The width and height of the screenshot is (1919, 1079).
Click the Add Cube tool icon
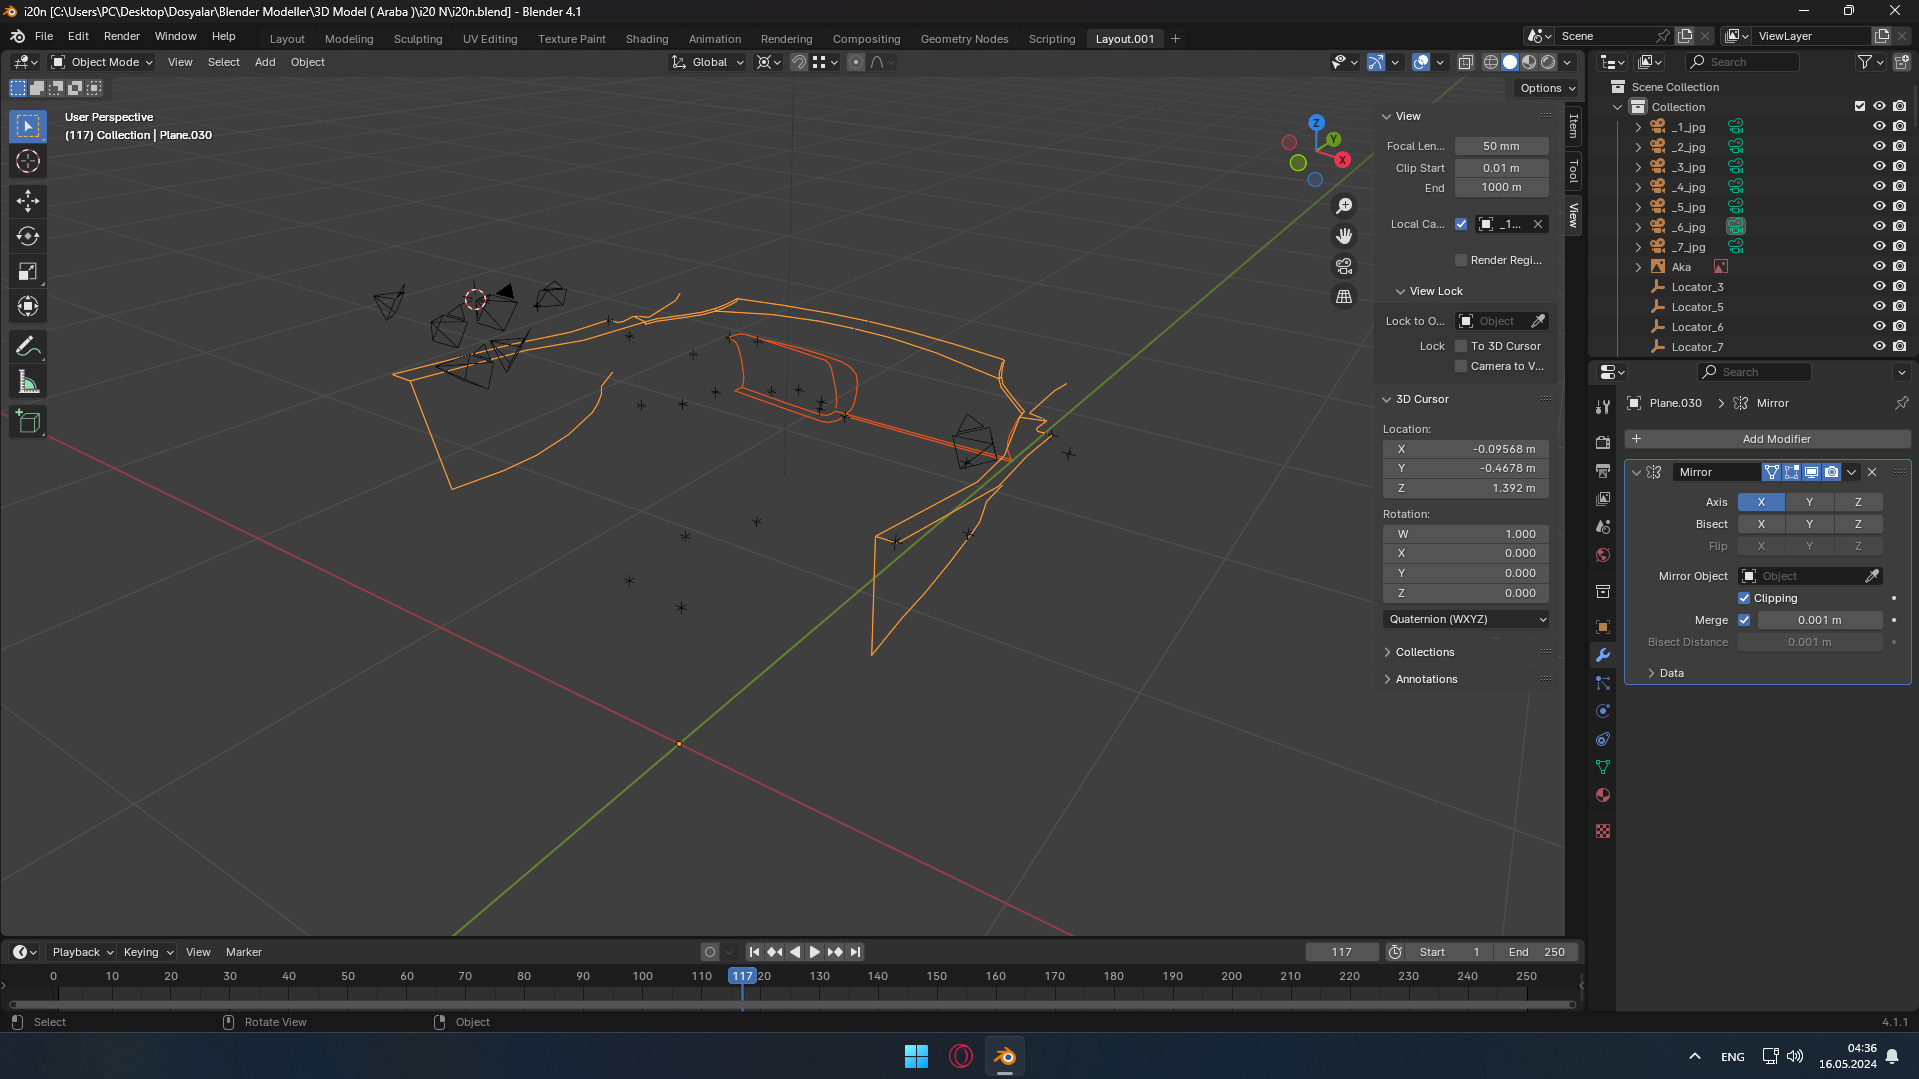(28, 422)
